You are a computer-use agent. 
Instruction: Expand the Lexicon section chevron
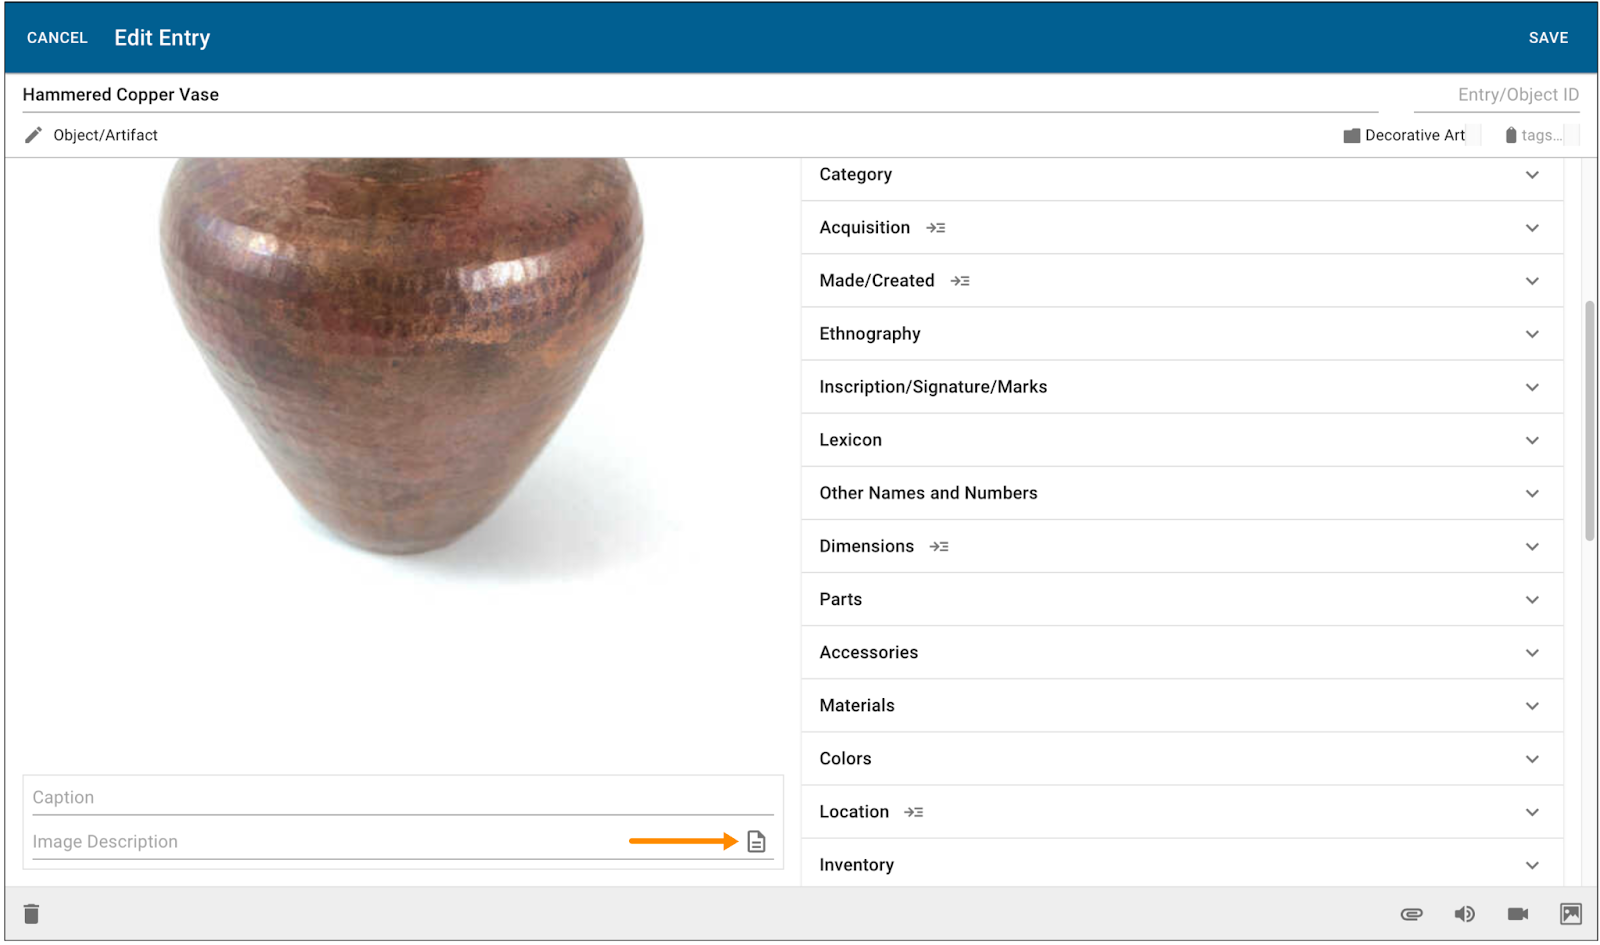click(x=1532, y=440)
